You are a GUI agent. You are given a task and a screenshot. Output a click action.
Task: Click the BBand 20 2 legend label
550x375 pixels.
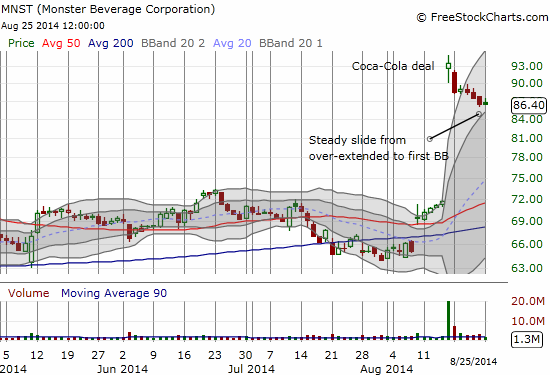173,43
